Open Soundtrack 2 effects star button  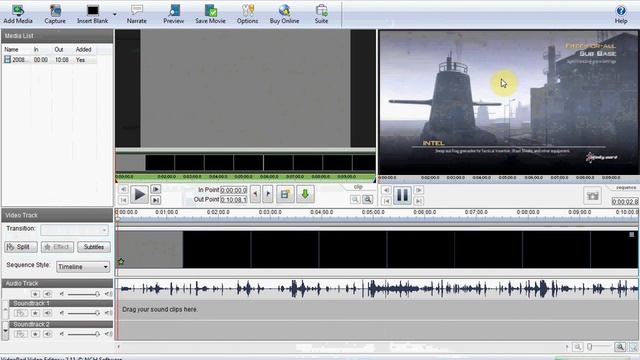36,334
